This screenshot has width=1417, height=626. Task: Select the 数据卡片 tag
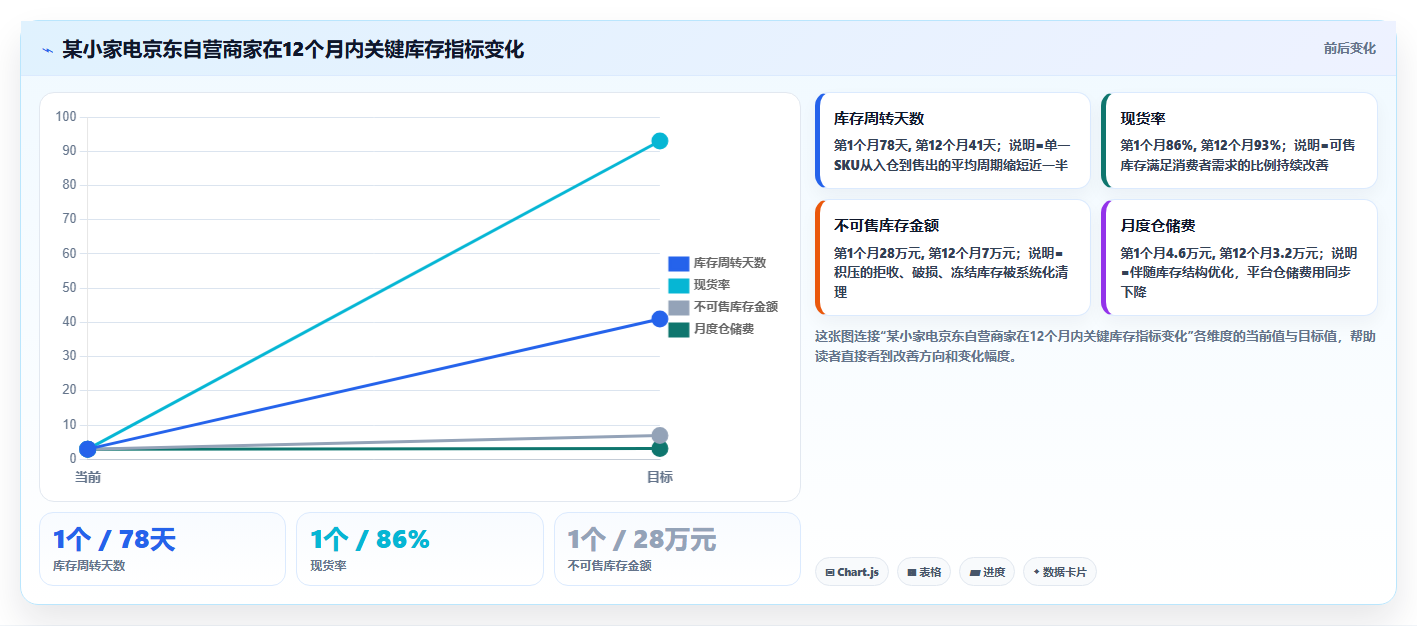pos(1060,572)
